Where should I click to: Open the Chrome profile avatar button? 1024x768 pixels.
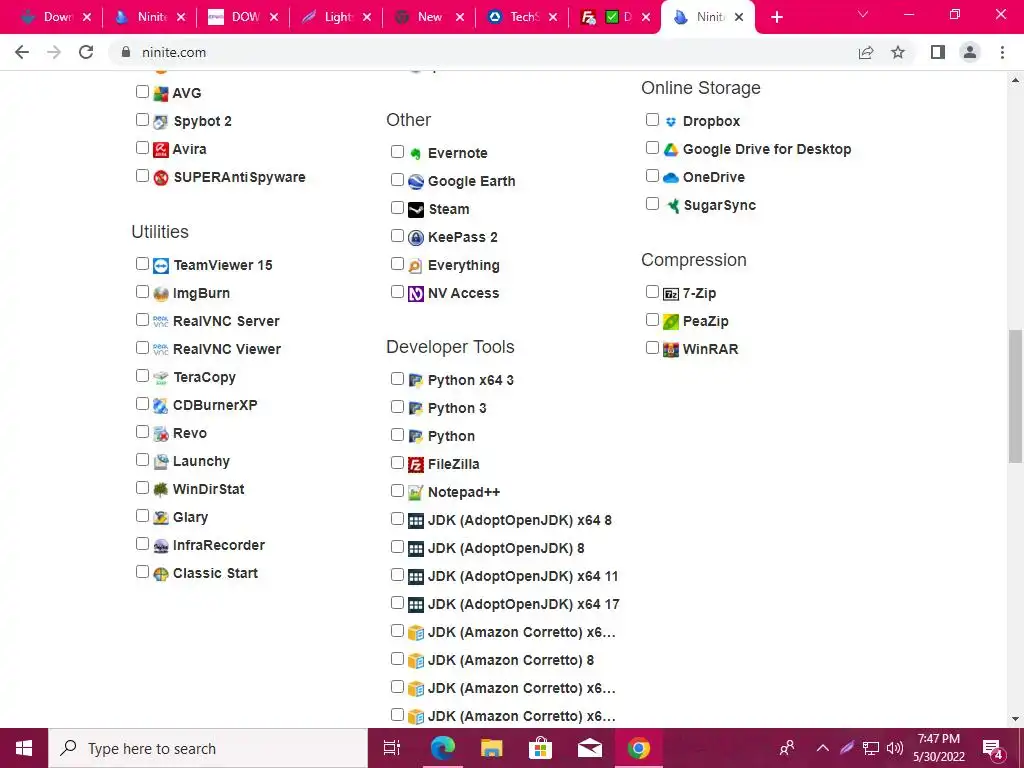pyautogui.click(x=970, y=52)
